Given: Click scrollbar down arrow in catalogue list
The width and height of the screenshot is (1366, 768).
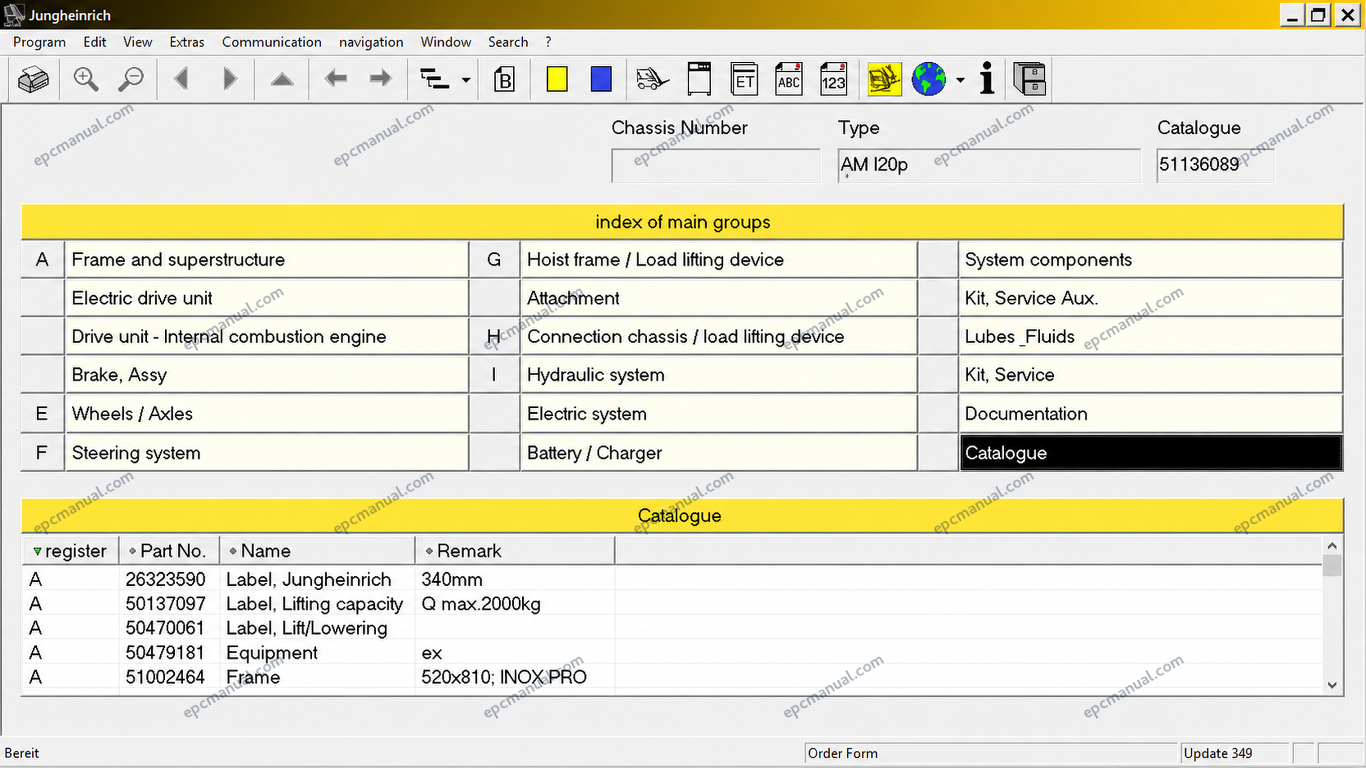Looking at the screenshot, I should (x=1332, y=685).
